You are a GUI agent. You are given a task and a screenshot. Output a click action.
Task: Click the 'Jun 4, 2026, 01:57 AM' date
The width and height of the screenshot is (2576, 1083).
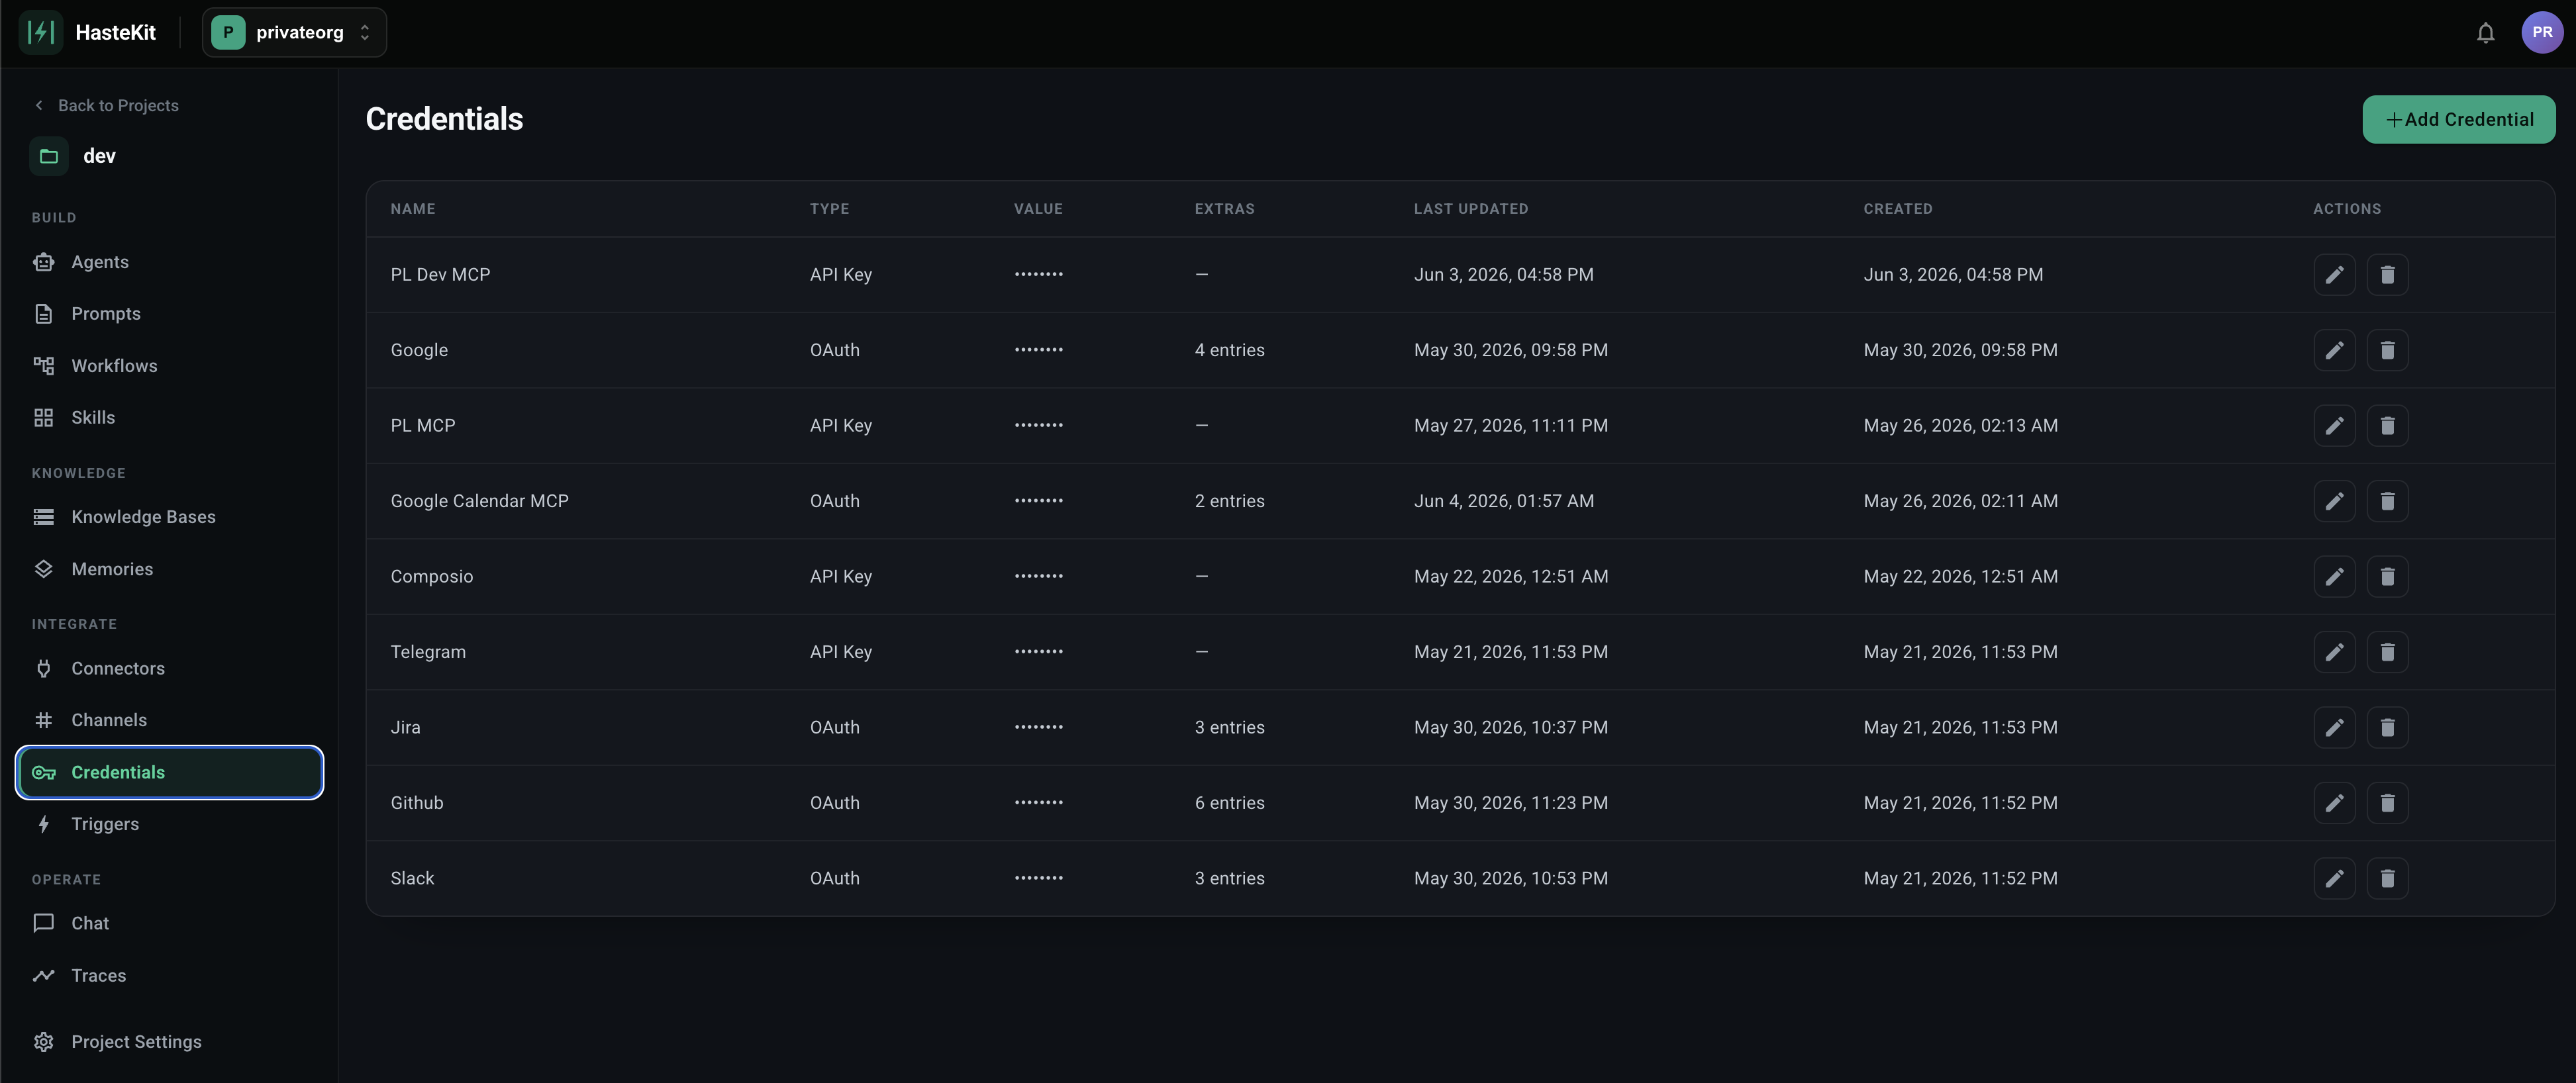[x=1503, y=501]
